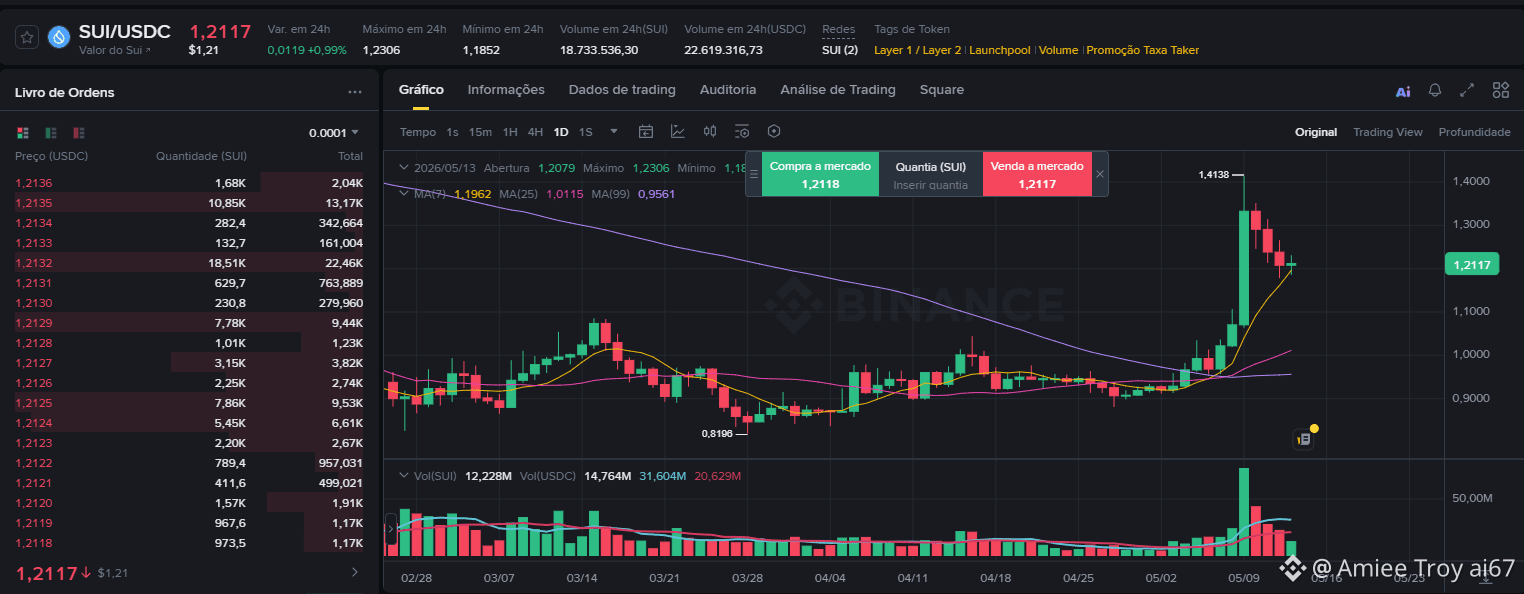Select the 15m time interval
This screenshot has height=594, width=1524.
[x=480, y=132]
